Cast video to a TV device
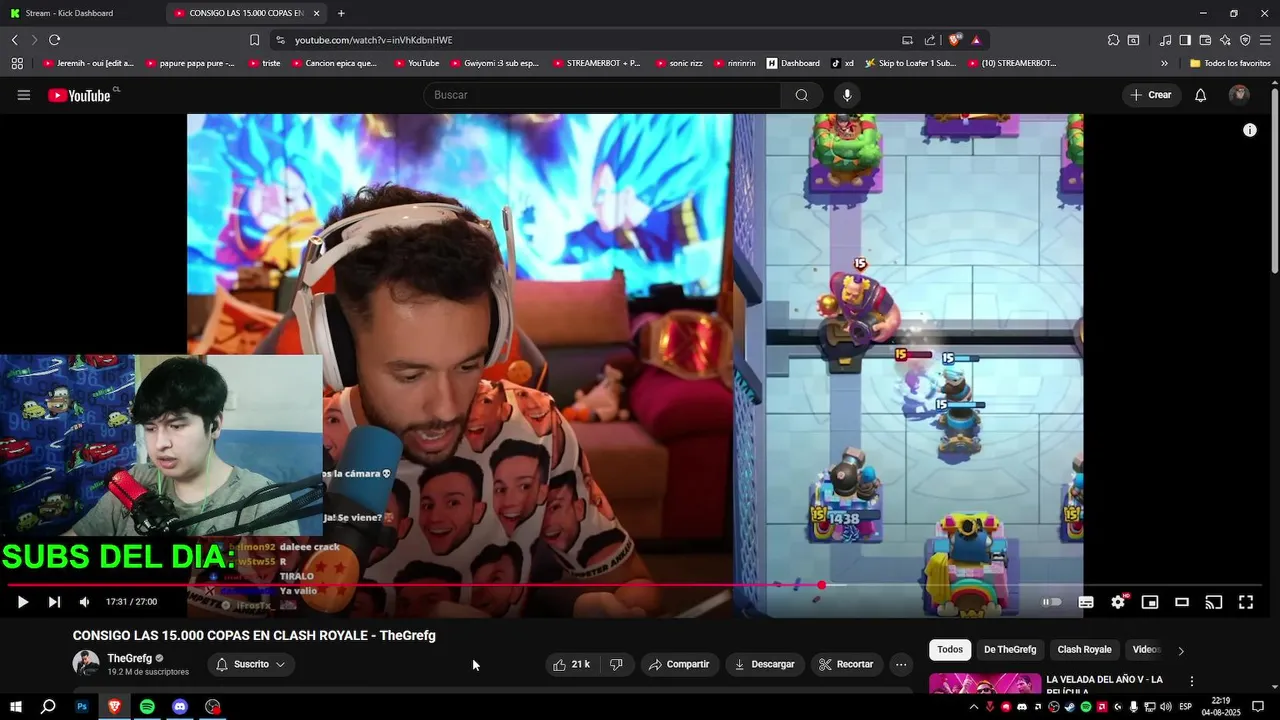Screen dimensions: 1280x720 (1214, 602)
